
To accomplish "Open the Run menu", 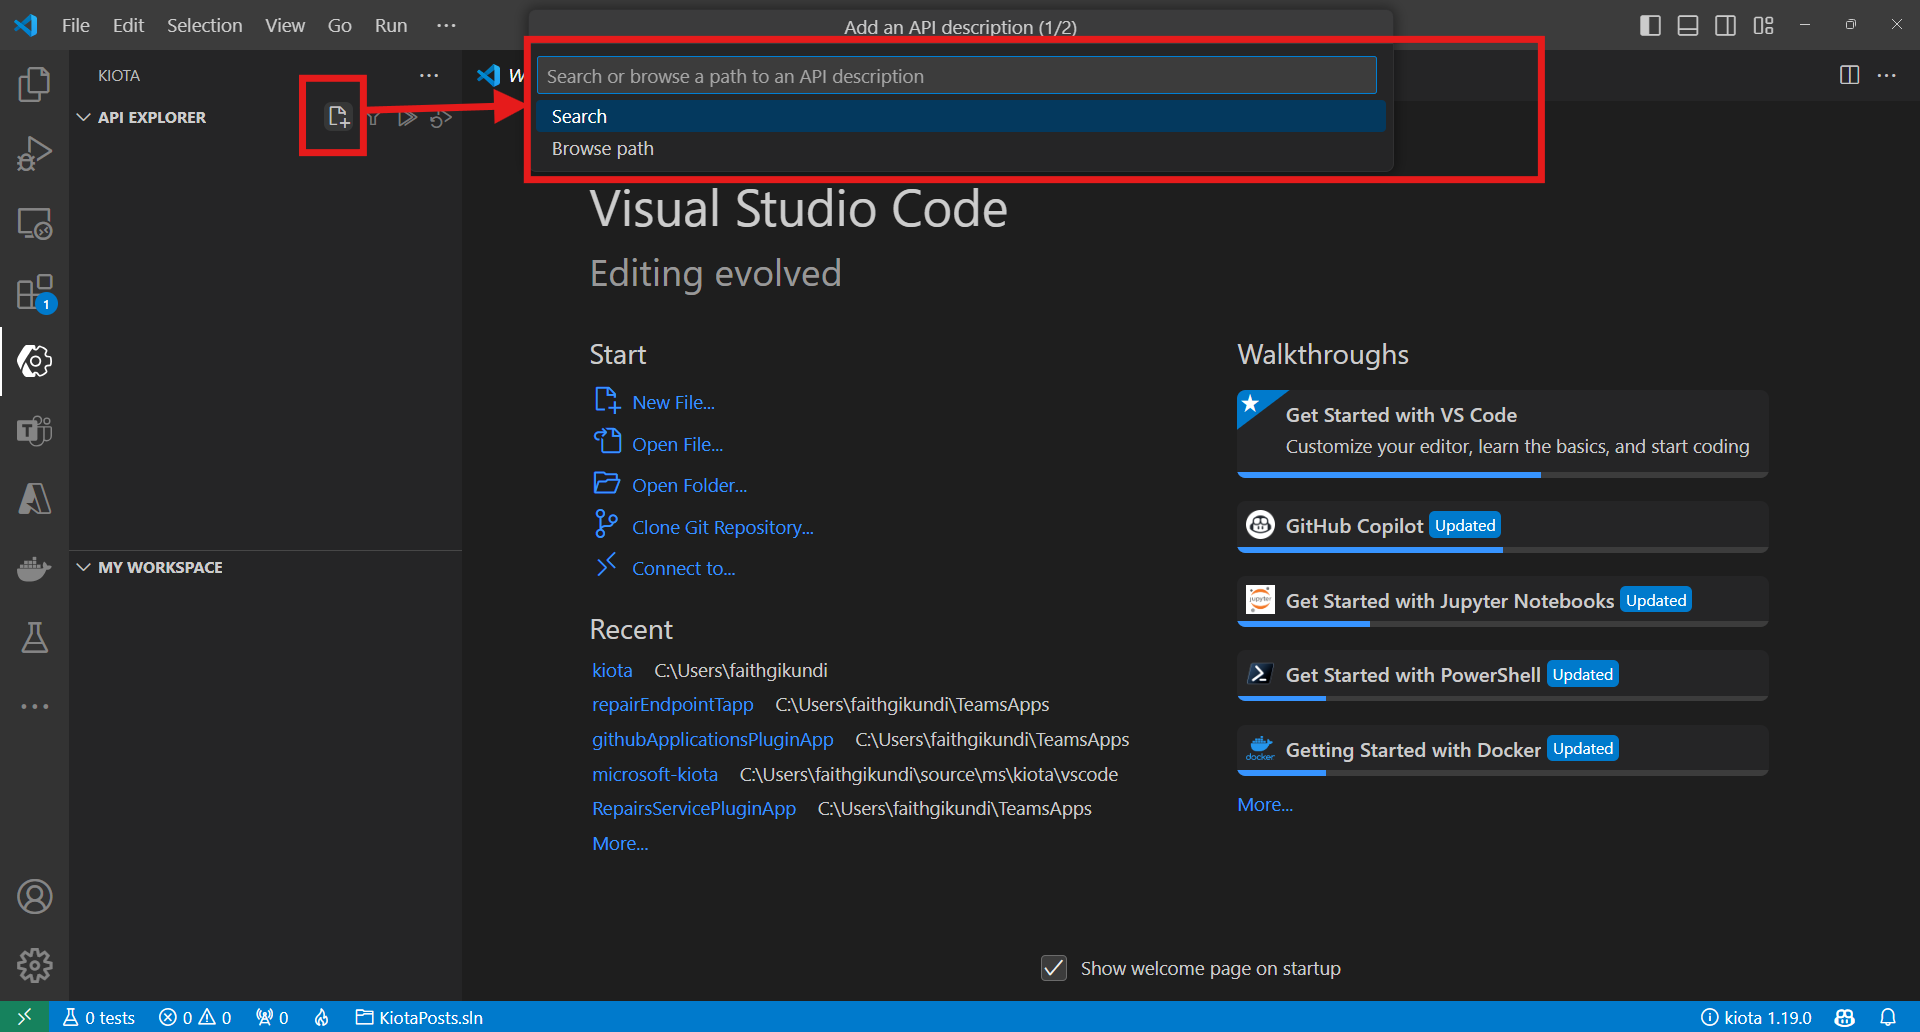I will 391,25.
